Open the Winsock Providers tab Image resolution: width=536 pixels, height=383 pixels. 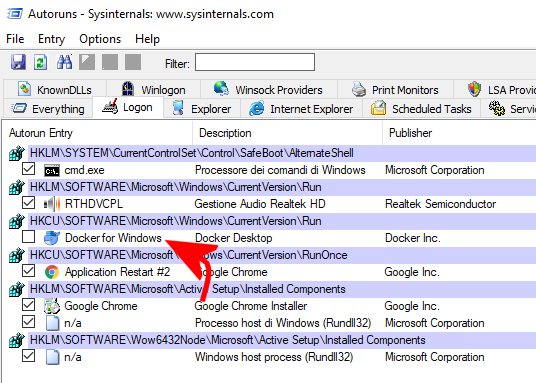tap(269, 90)
